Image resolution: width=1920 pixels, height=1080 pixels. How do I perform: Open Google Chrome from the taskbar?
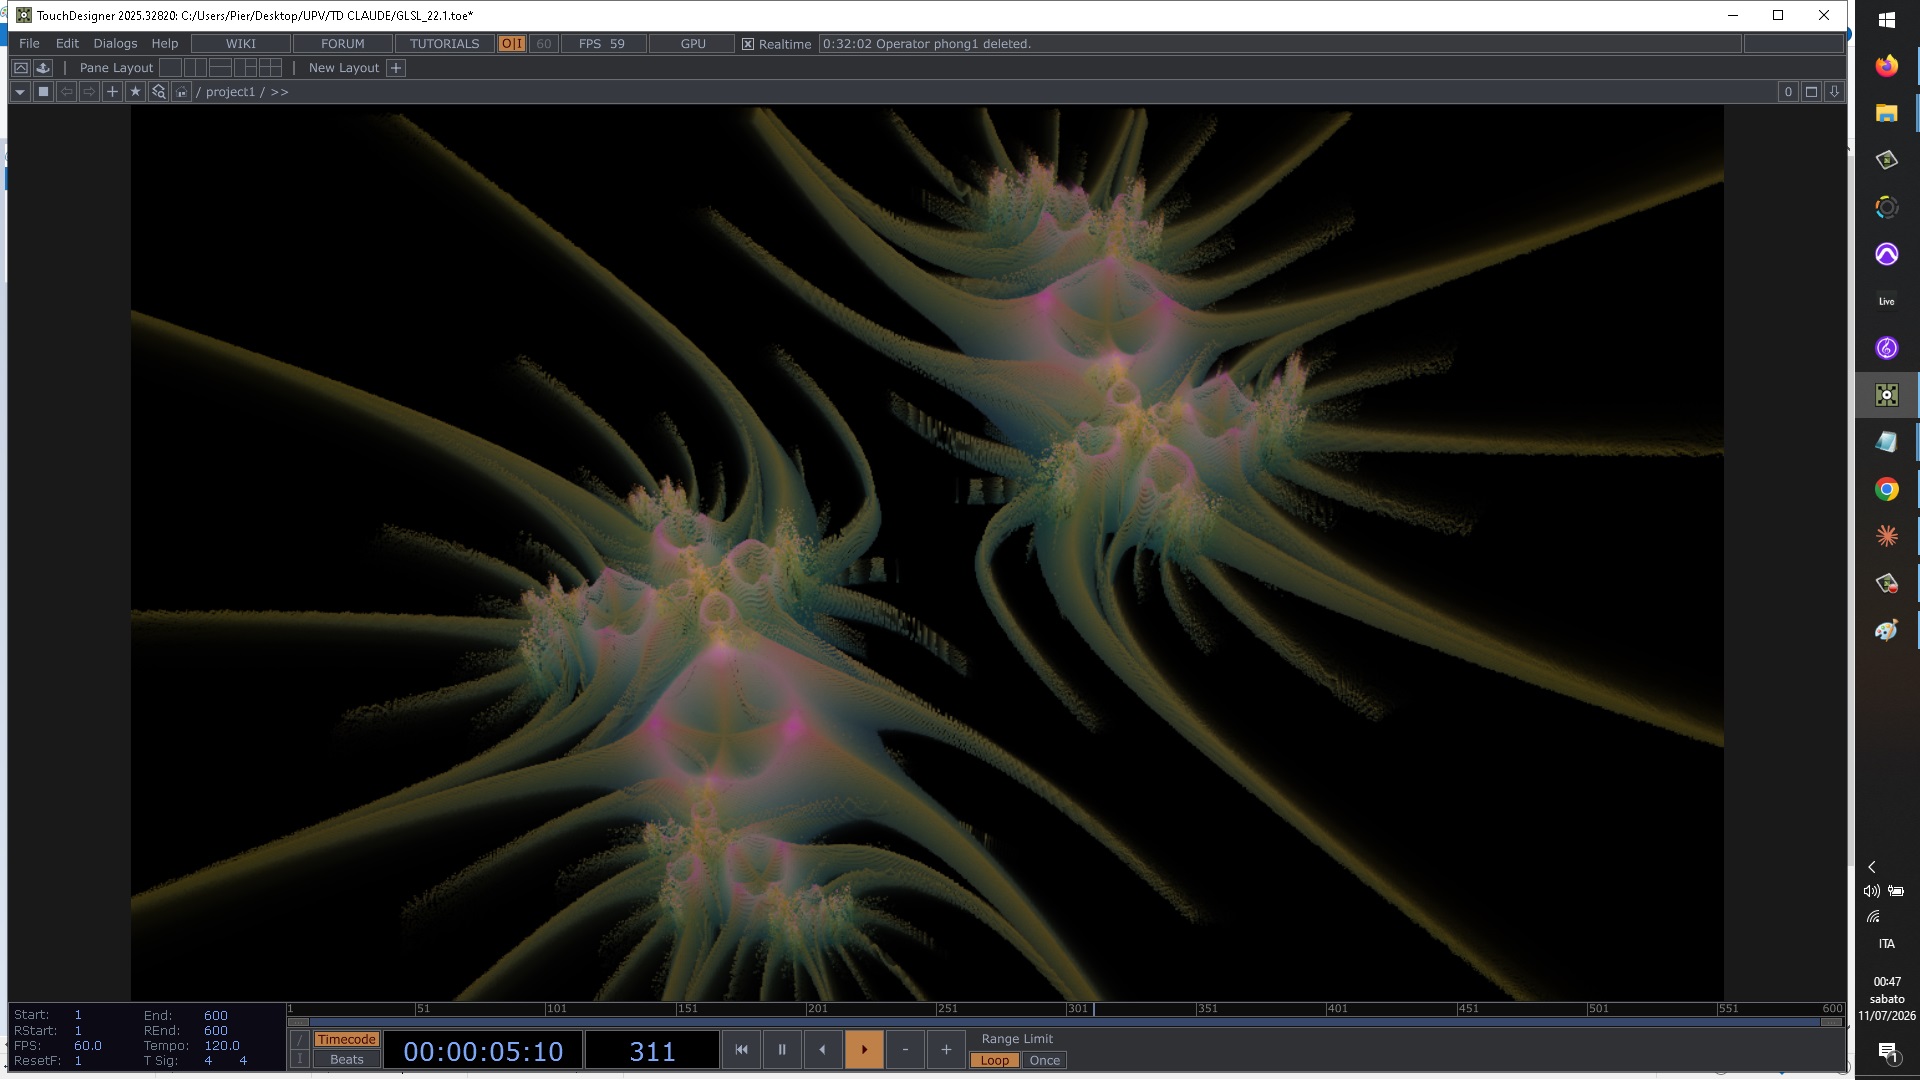tap(1886, 489)
